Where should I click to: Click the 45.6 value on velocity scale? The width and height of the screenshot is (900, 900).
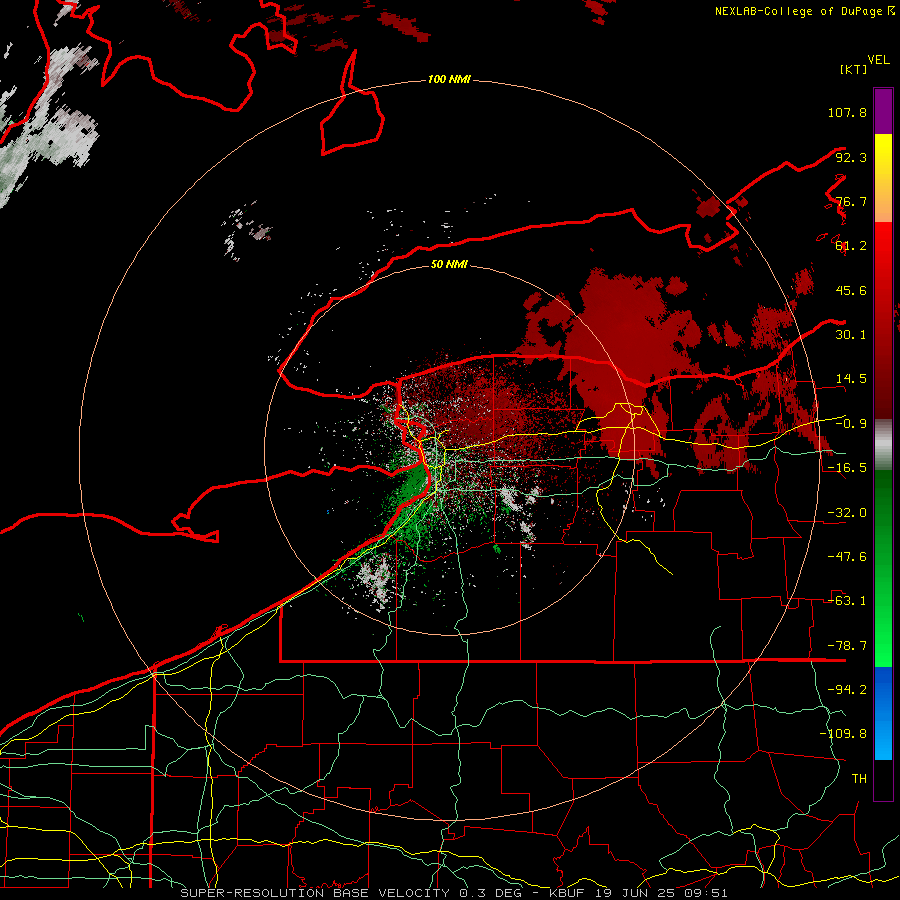click(x=851, y=290)
